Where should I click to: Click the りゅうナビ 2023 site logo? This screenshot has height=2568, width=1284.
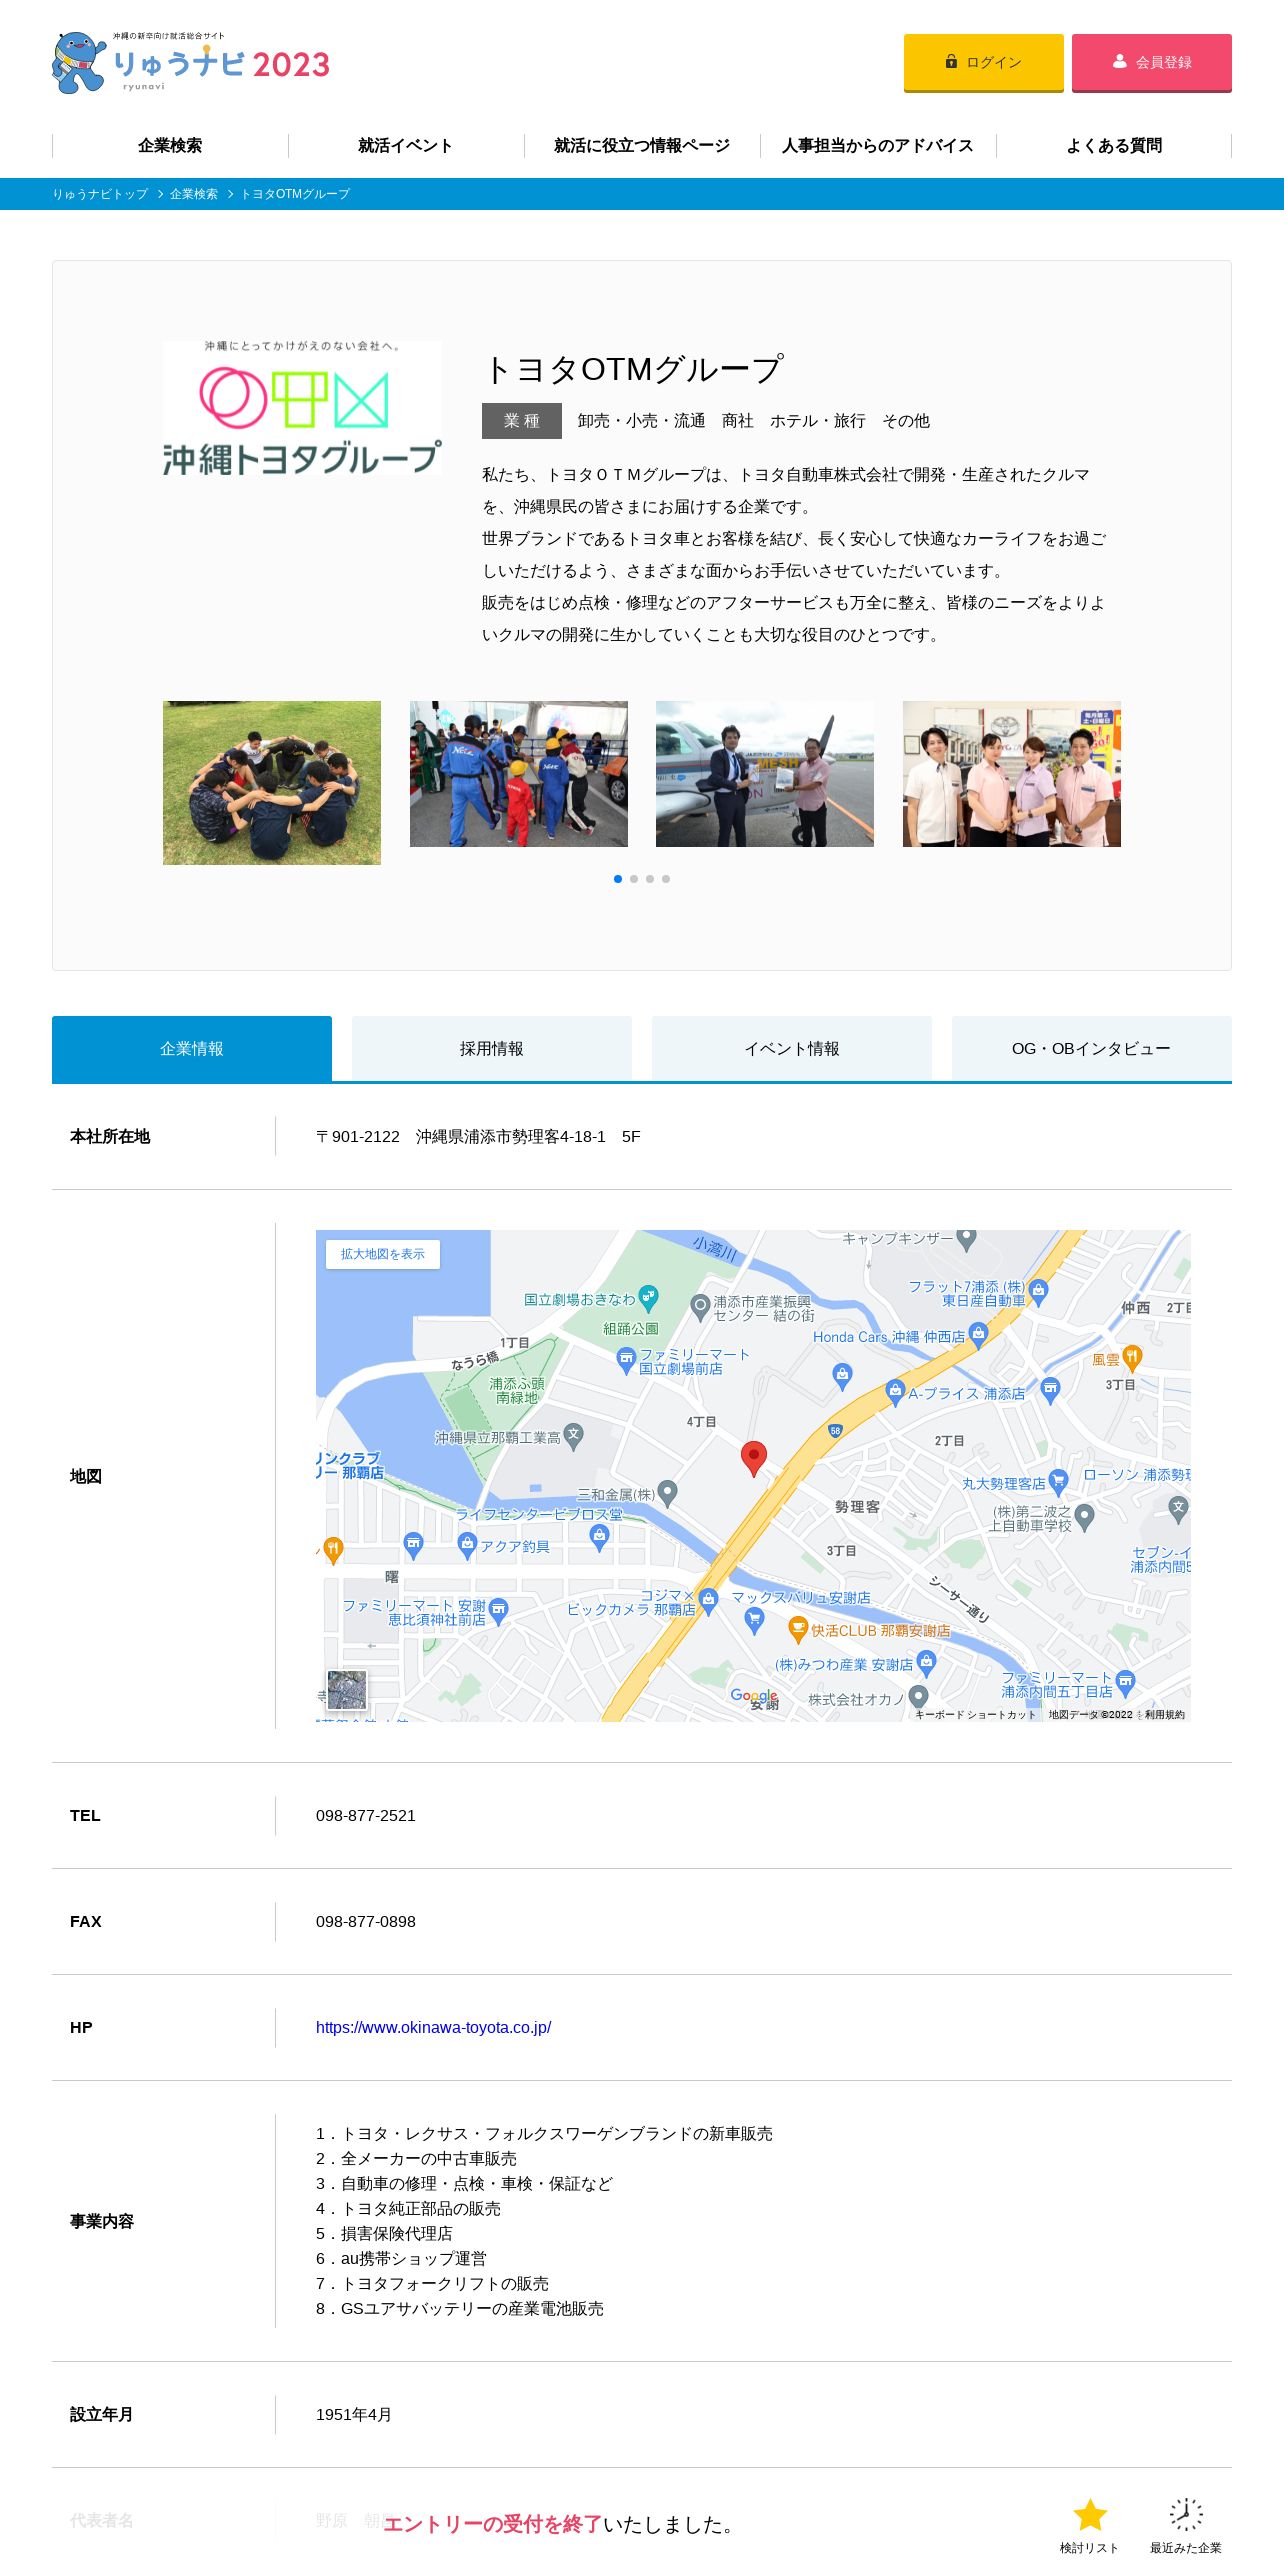click(x=191, y=62)
